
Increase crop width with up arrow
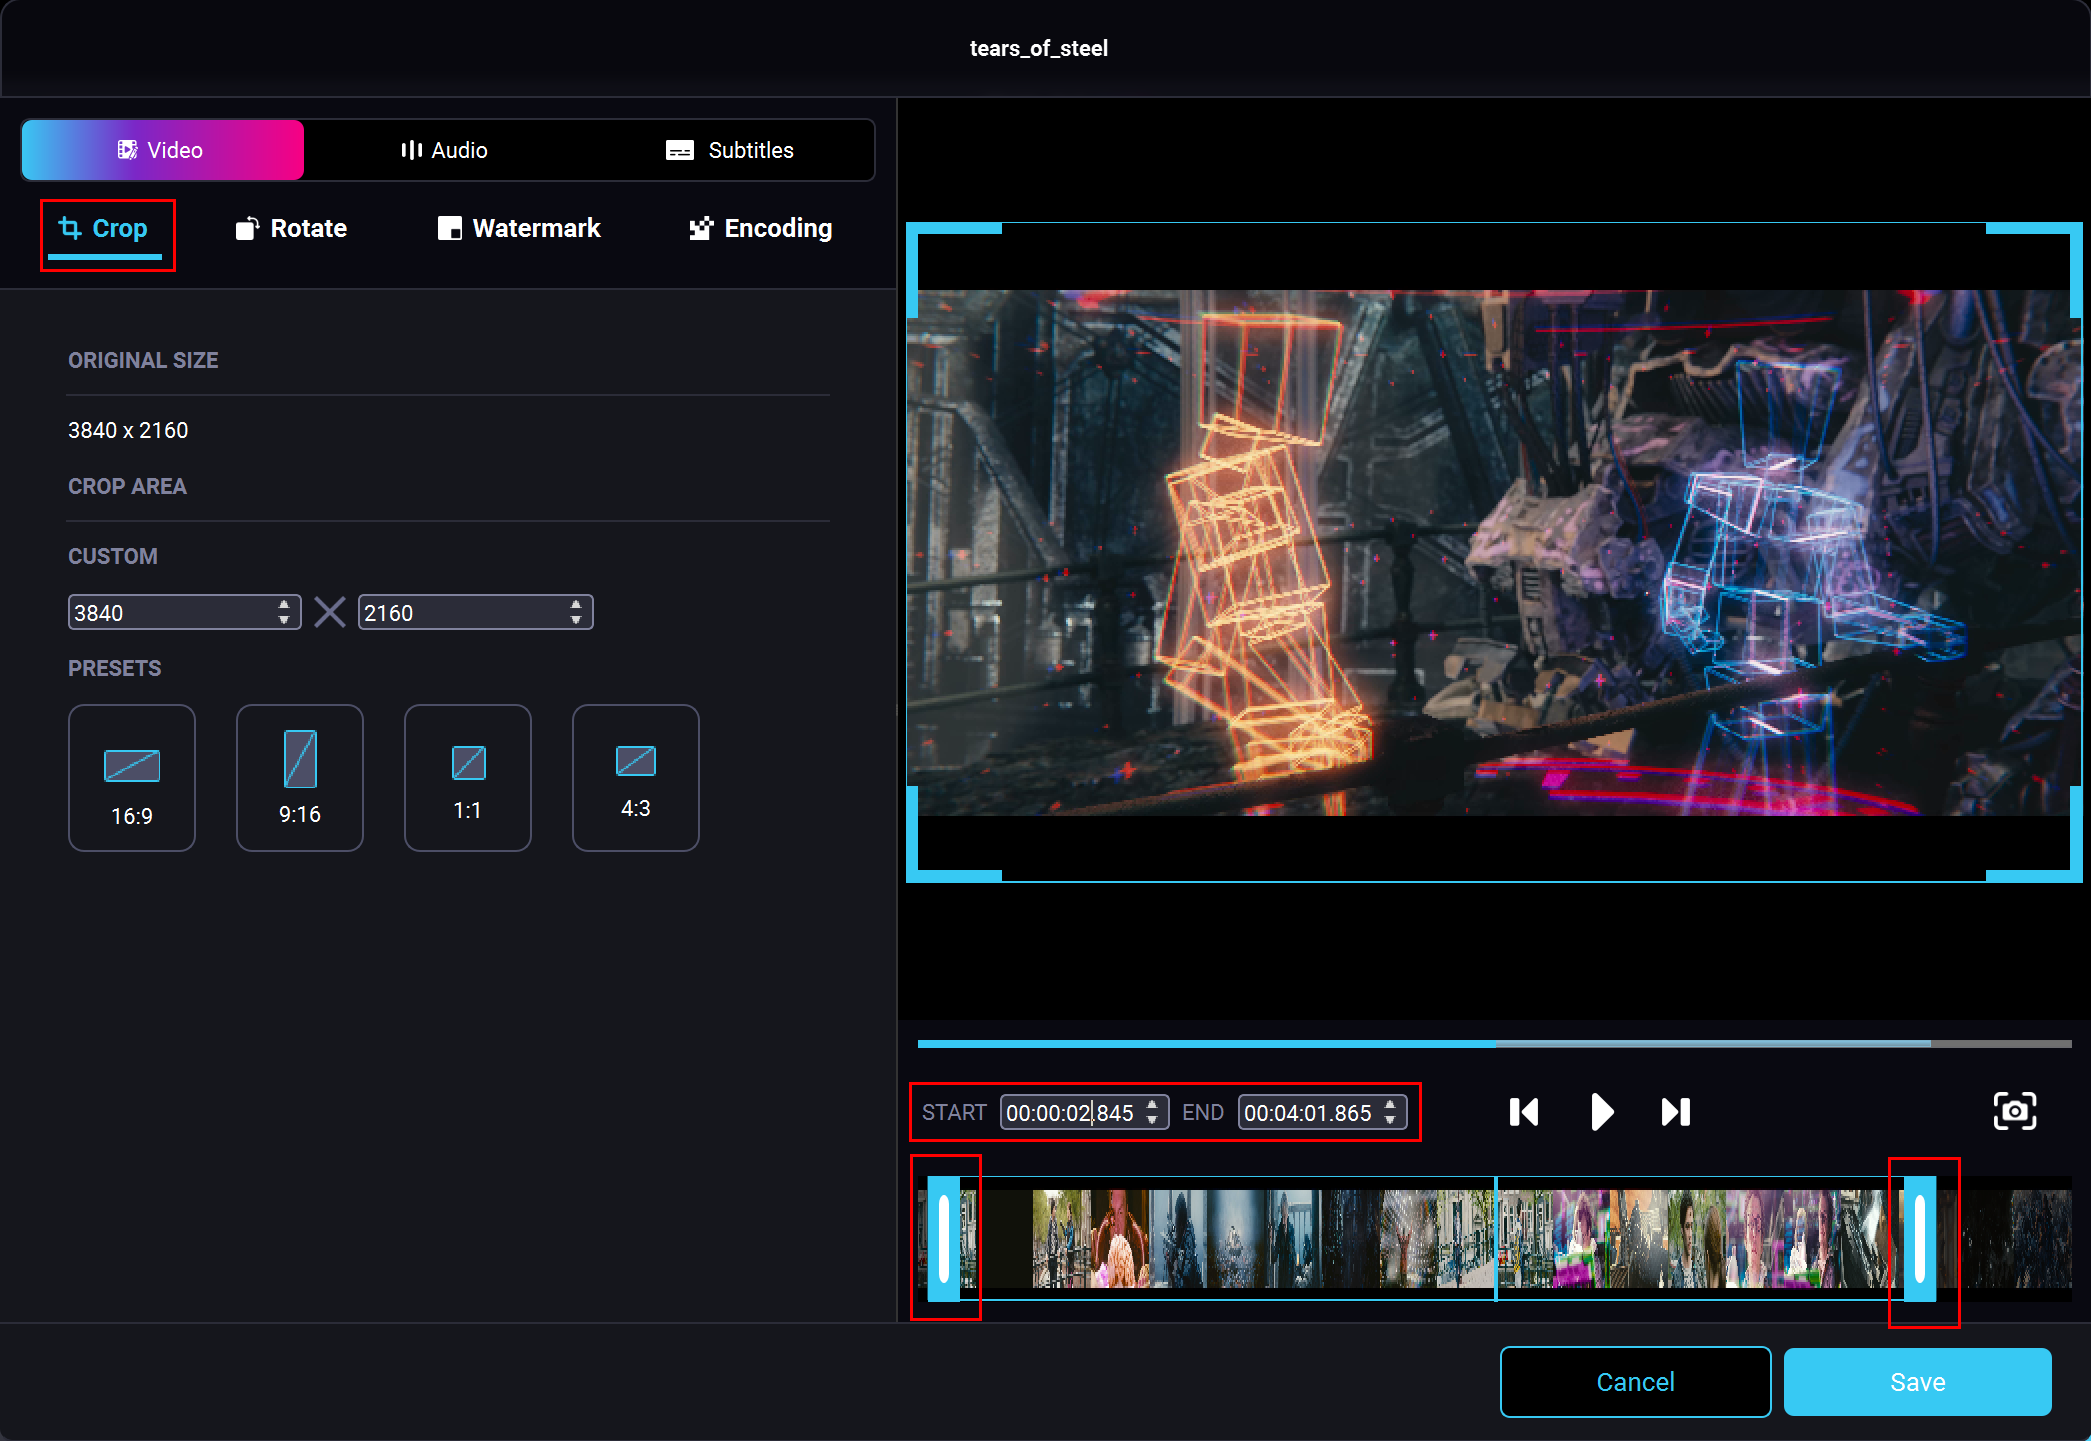[x=284, y=605]
